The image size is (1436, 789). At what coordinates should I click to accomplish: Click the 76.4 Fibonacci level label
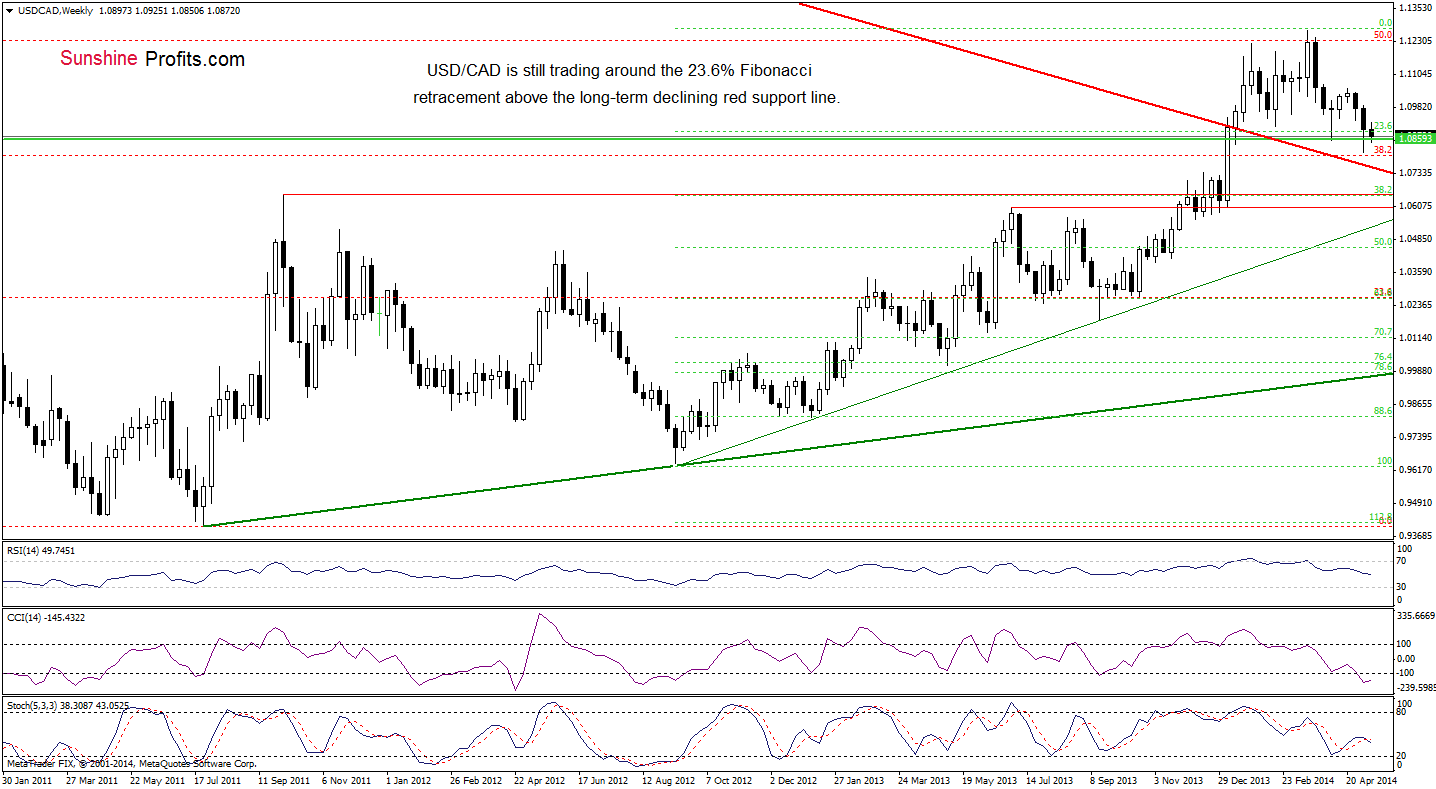1383,357
